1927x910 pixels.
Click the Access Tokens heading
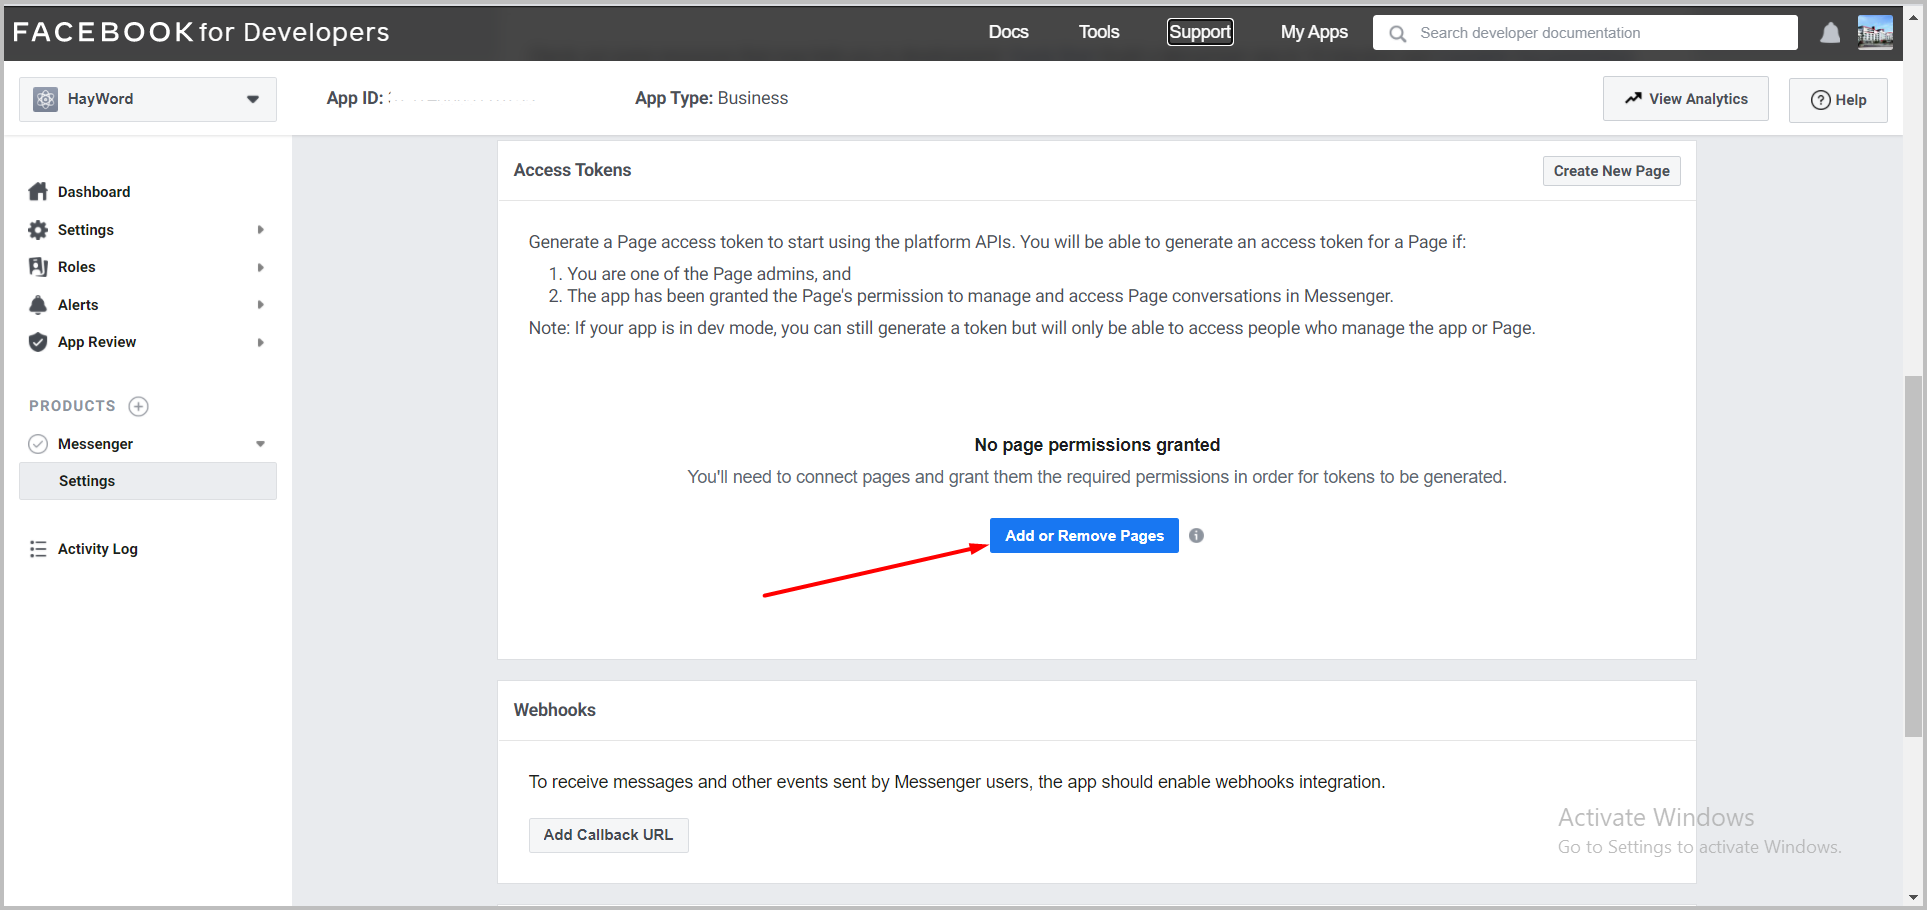(572, 170)
